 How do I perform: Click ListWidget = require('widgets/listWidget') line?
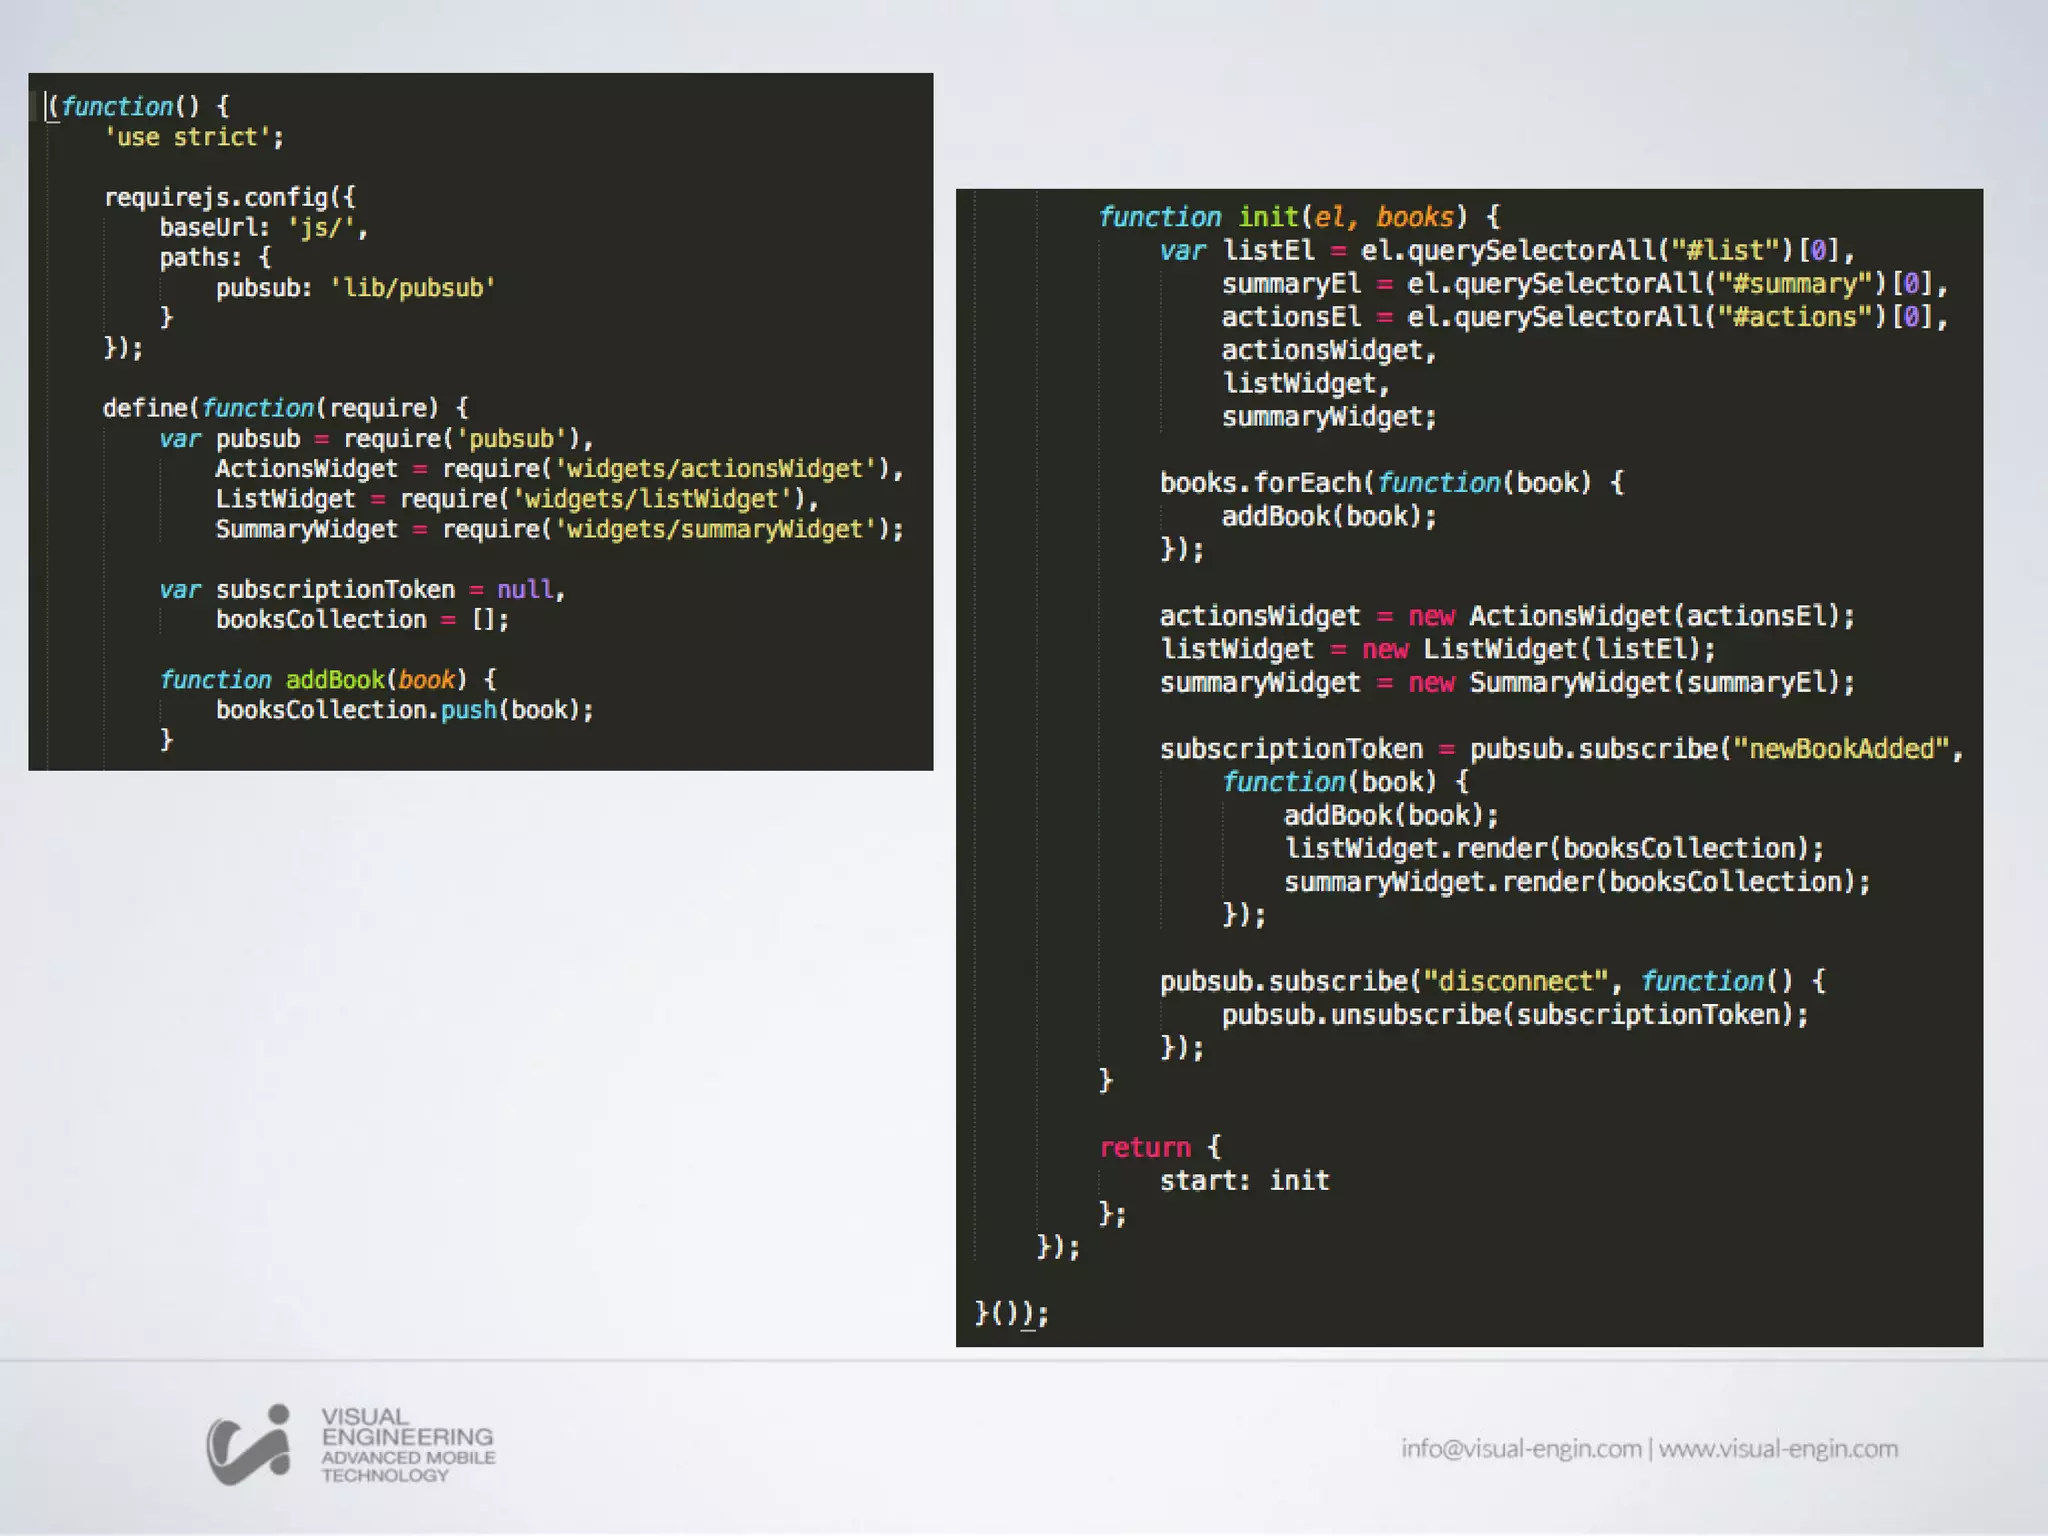coord(518,498)
